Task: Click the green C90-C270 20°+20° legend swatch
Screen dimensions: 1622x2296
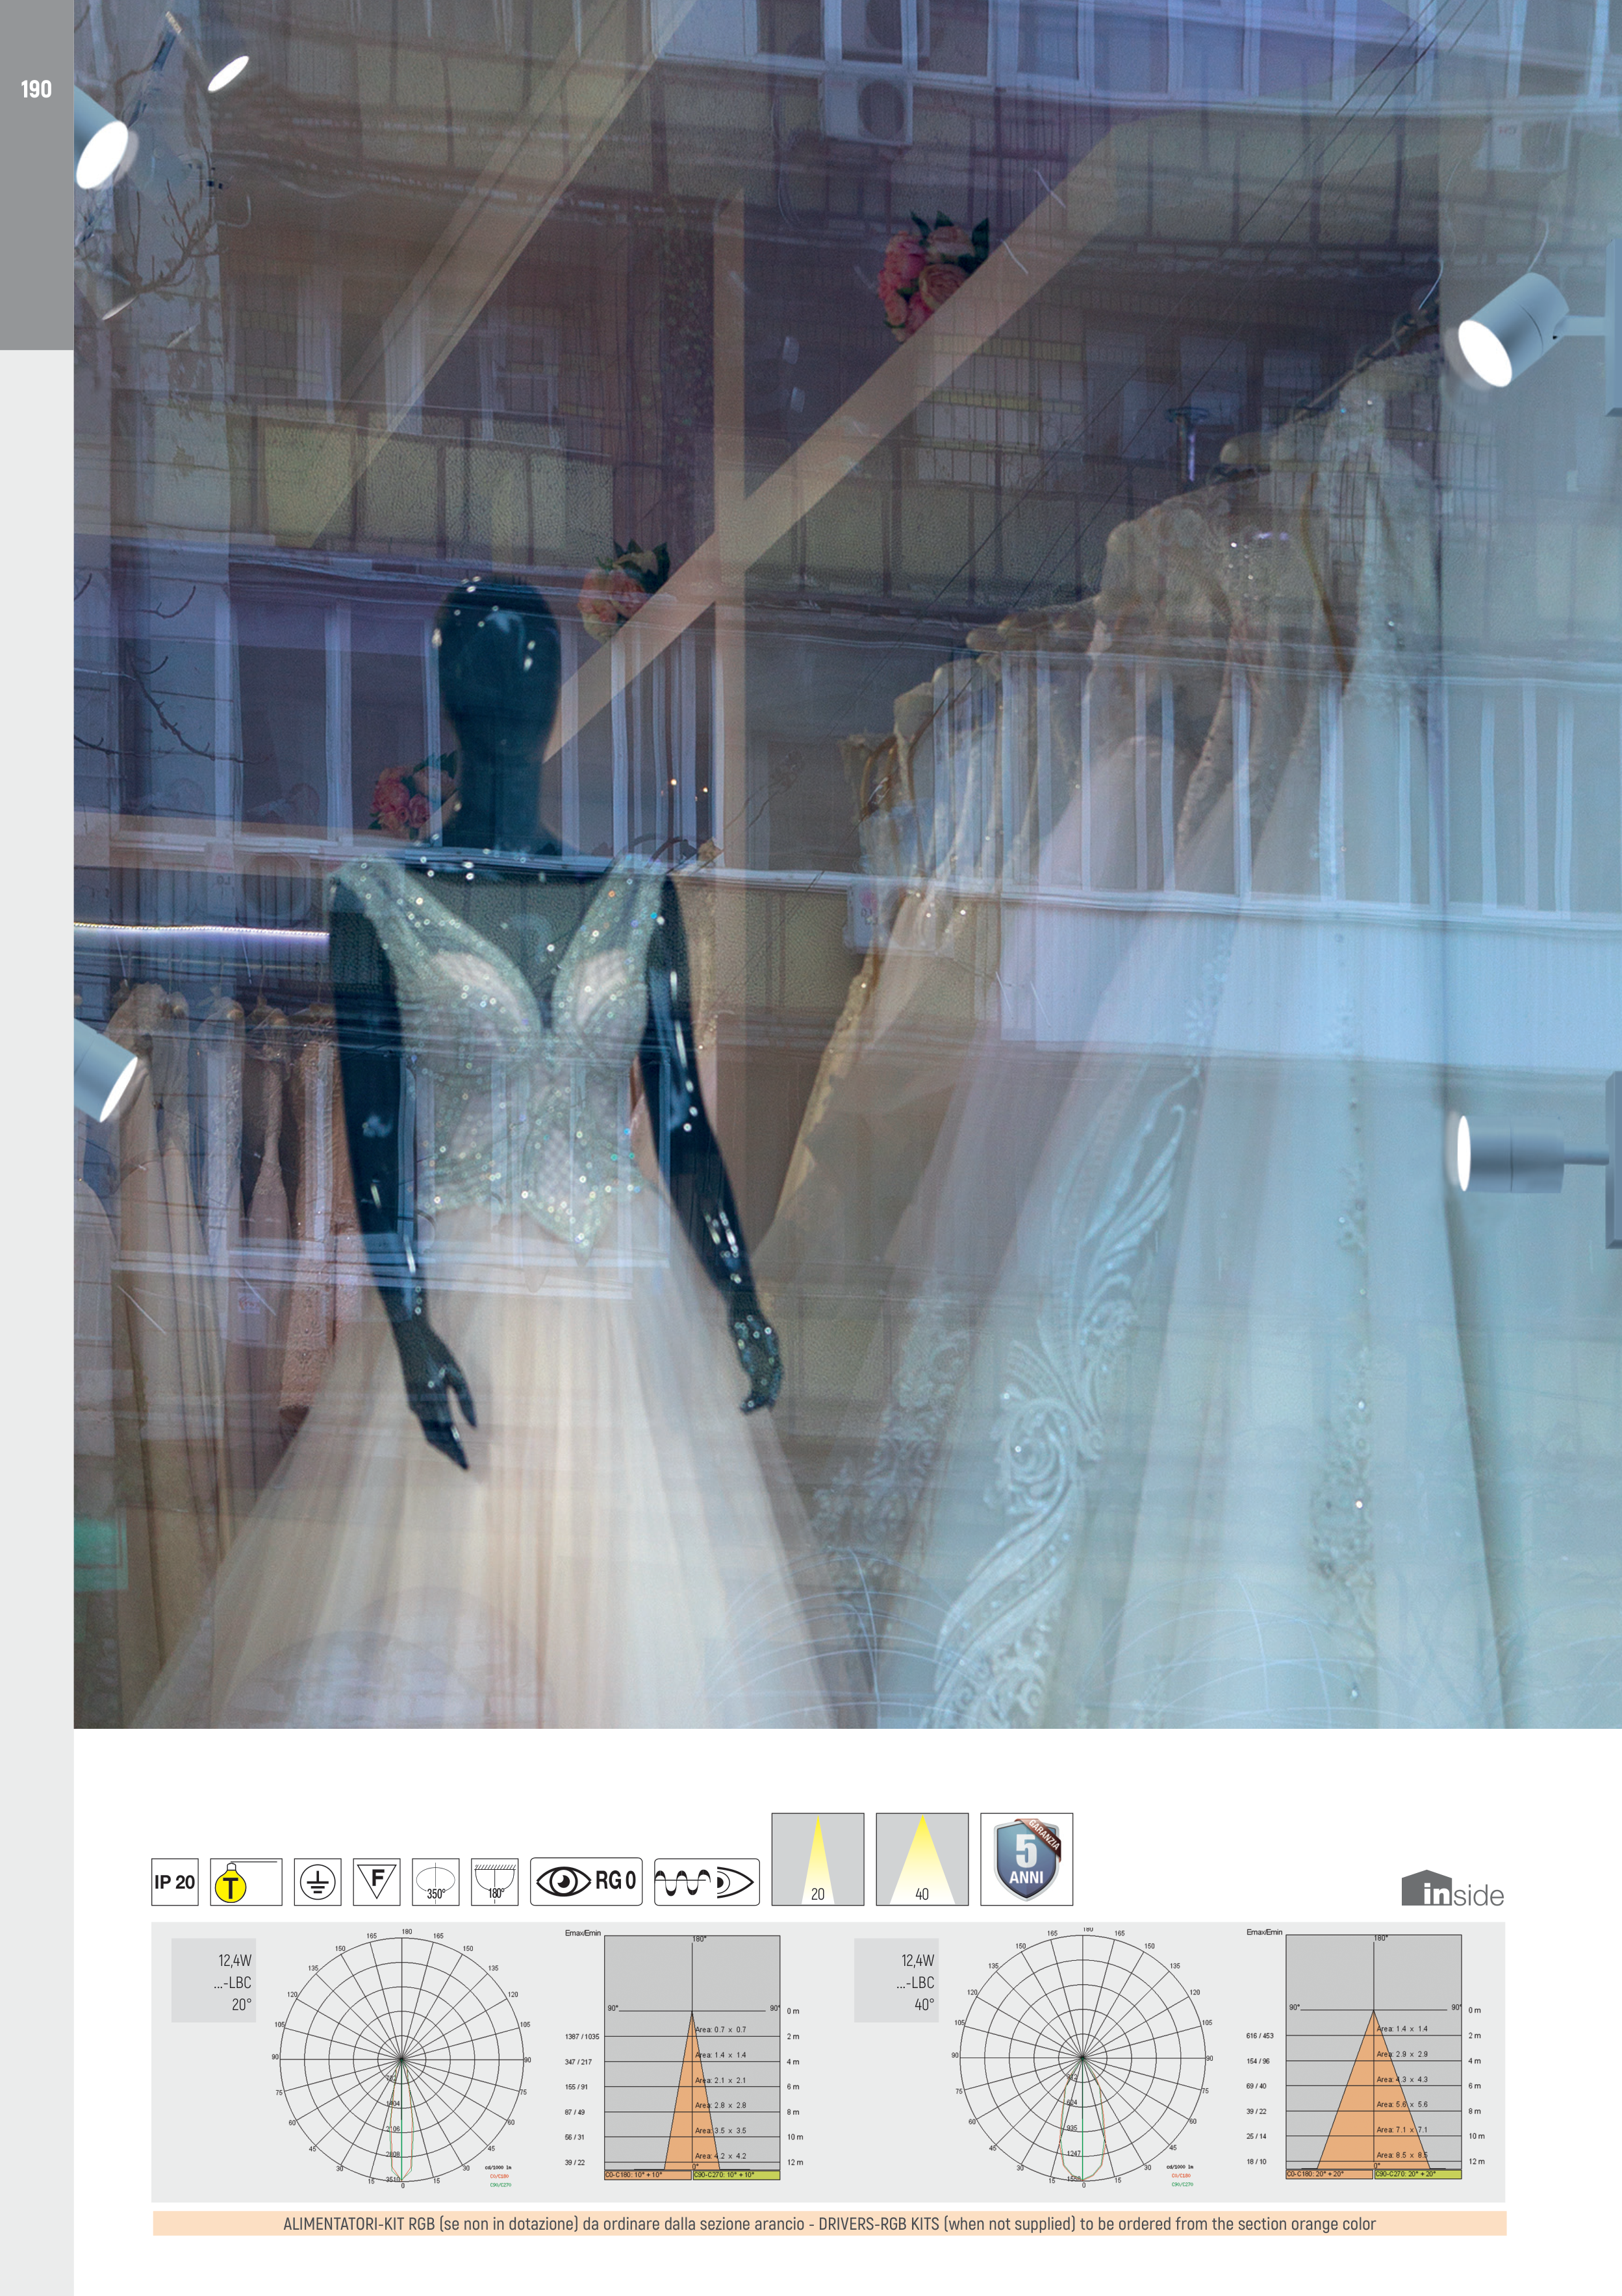Action: (x=1417, y=2174)
